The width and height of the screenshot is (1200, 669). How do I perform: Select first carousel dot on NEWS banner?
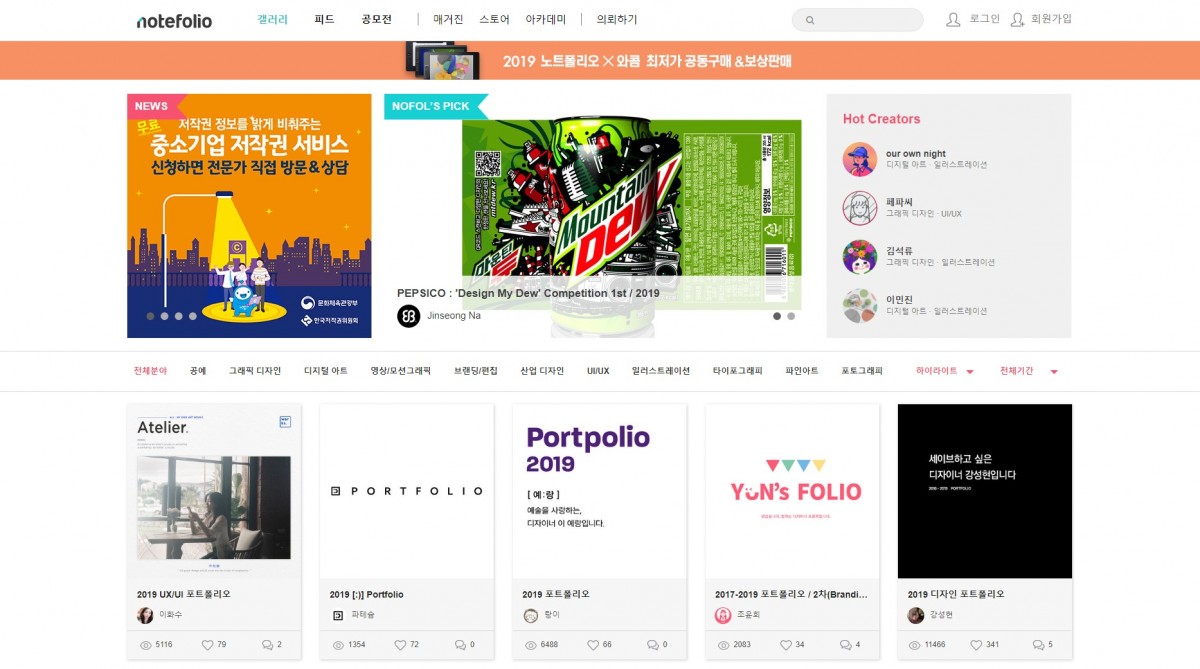click(x=151, y=316)
